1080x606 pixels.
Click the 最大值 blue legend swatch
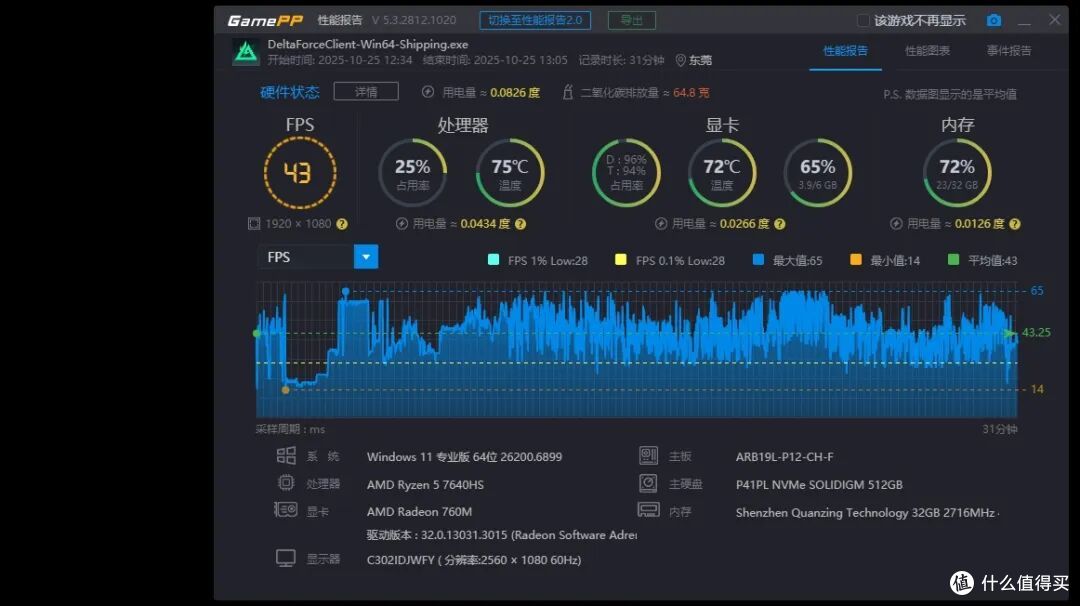coord(758,260)
